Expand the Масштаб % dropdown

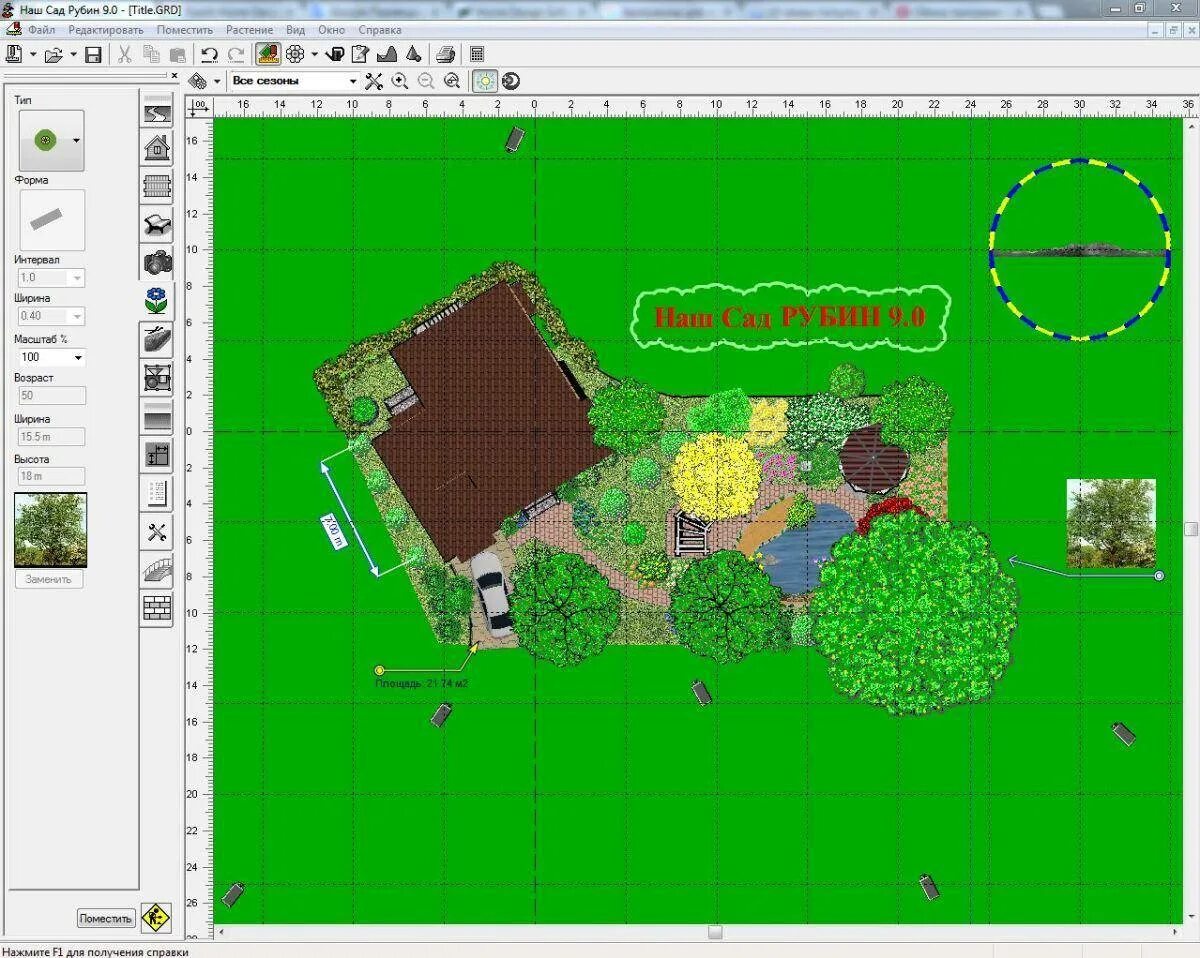[78, 357]
